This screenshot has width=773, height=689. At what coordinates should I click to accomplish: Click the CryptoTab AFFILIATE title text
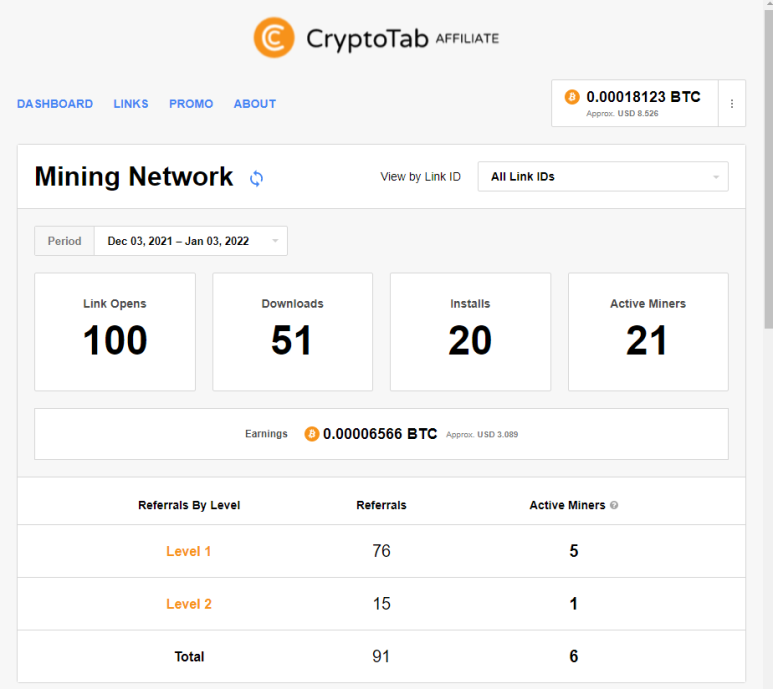402,38
